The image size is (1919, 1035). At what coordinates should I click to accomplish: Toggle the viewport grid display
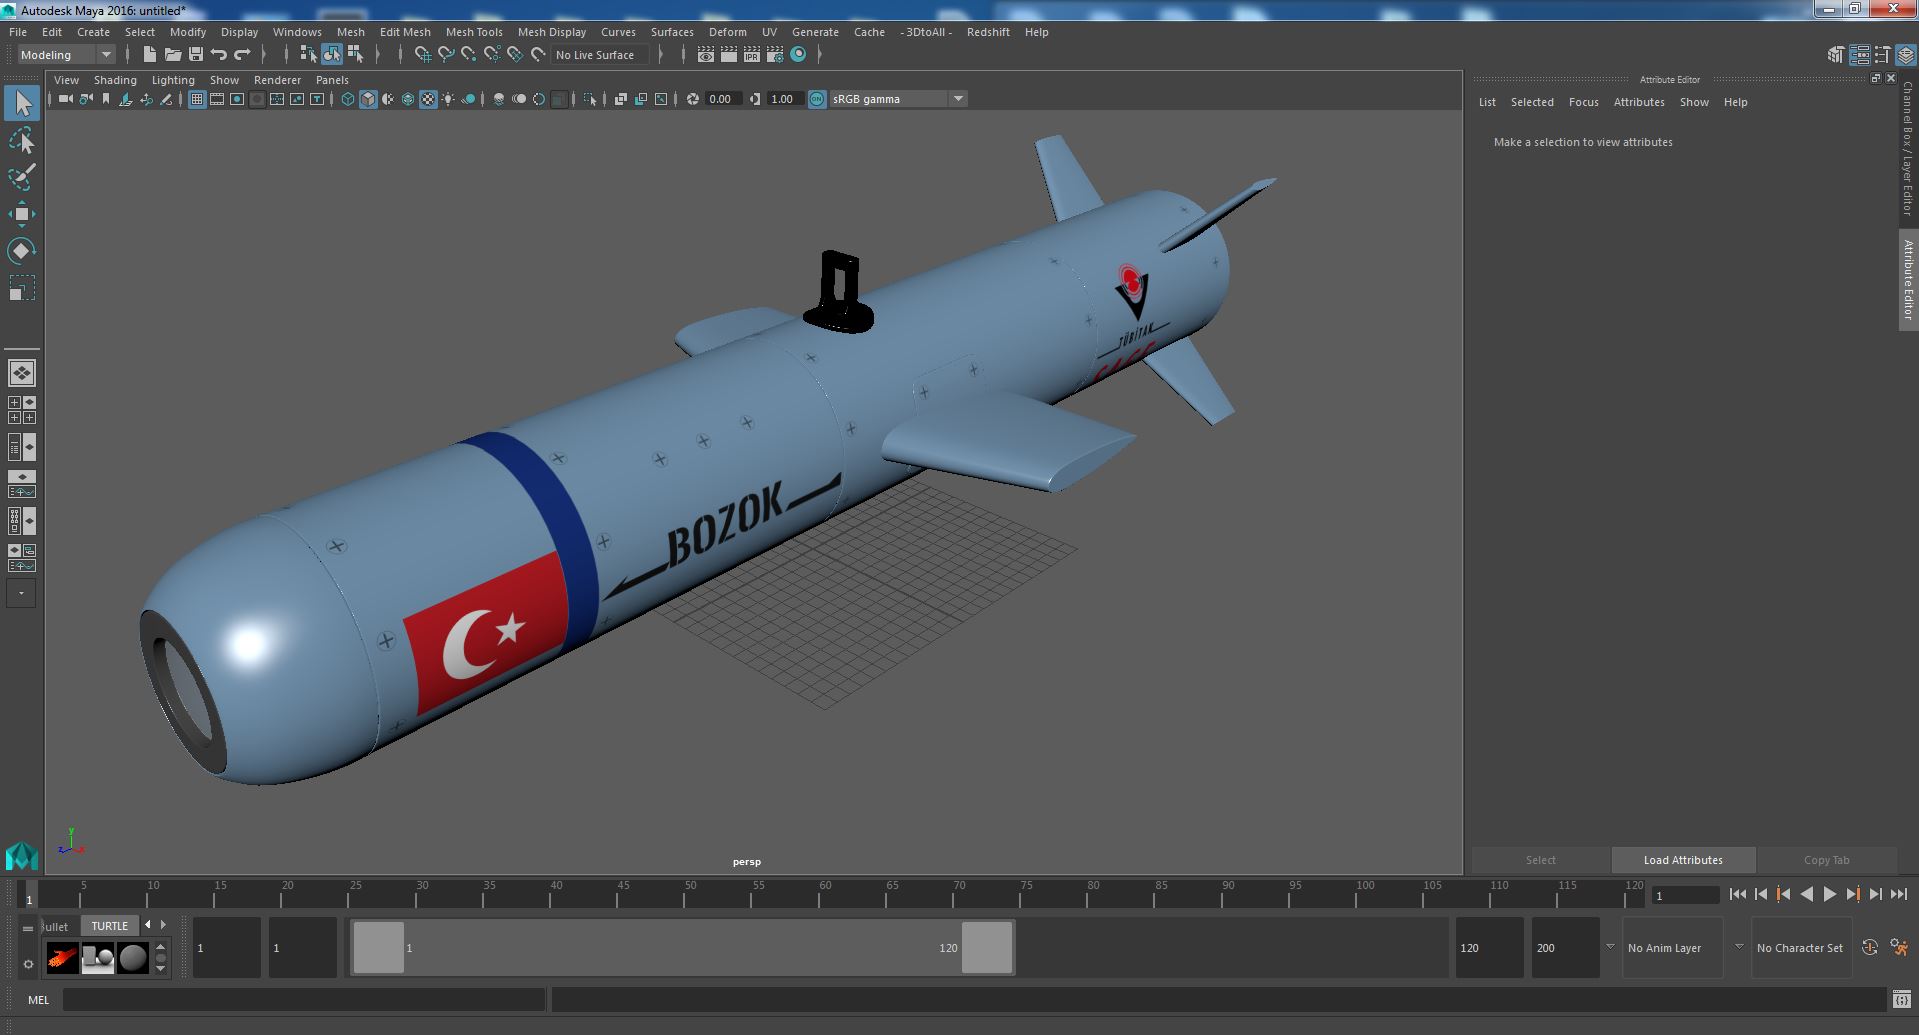pos(197,99)
